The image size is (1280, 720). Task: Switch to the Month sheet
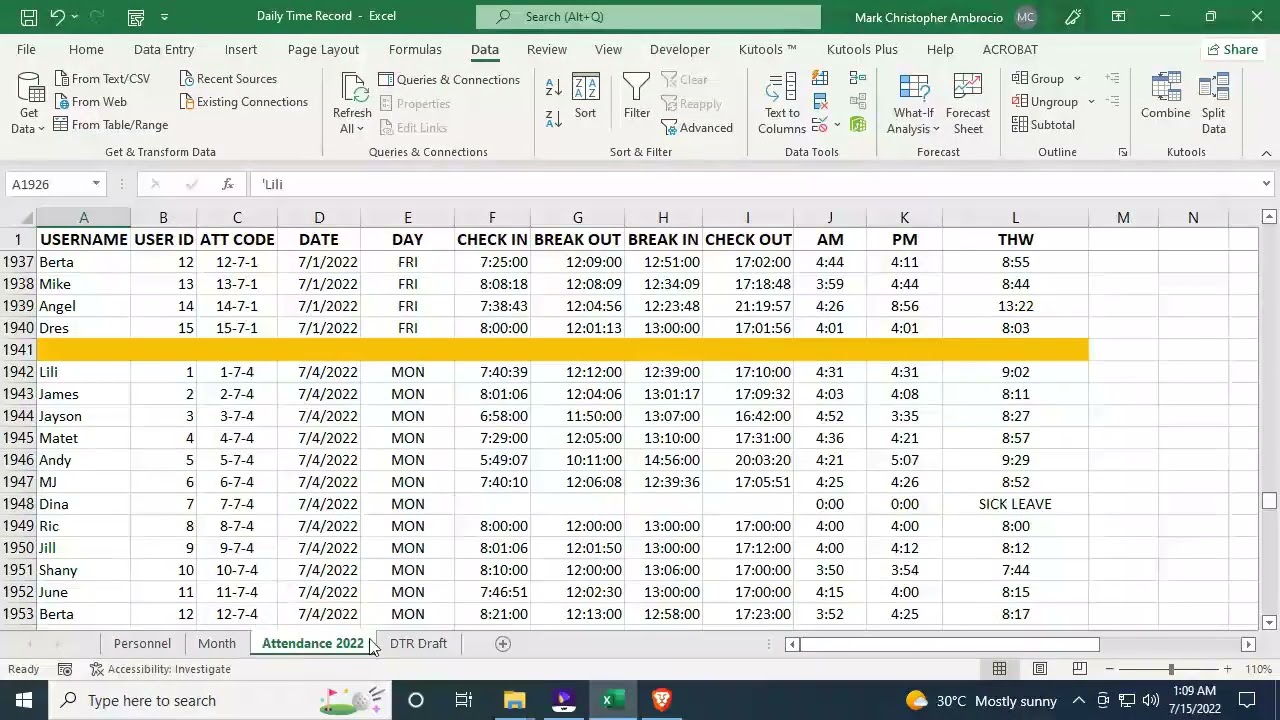[x=217, y=644]
